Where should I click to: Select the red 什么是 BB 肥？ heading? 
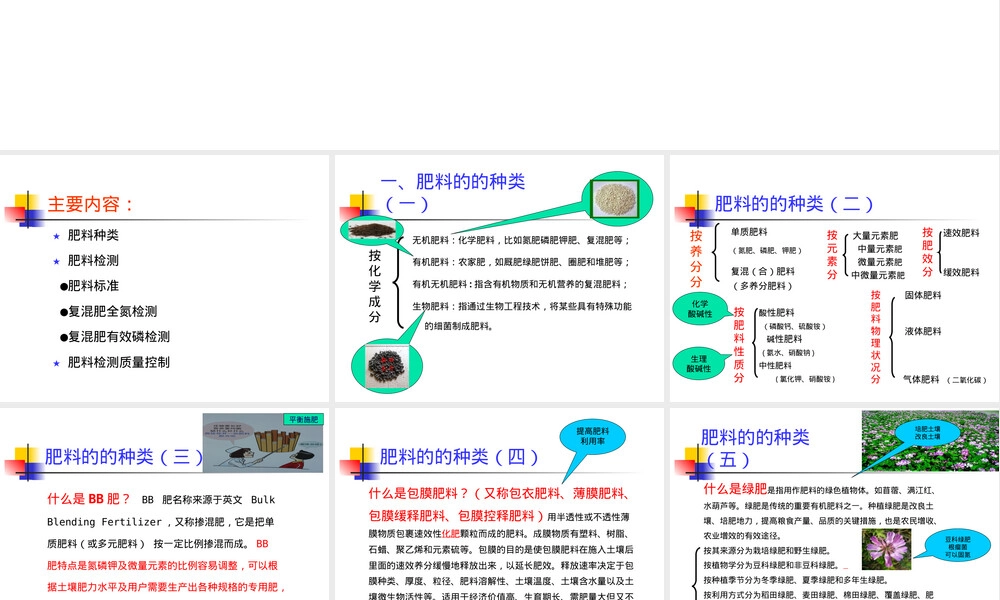click(x=89, y=499)
